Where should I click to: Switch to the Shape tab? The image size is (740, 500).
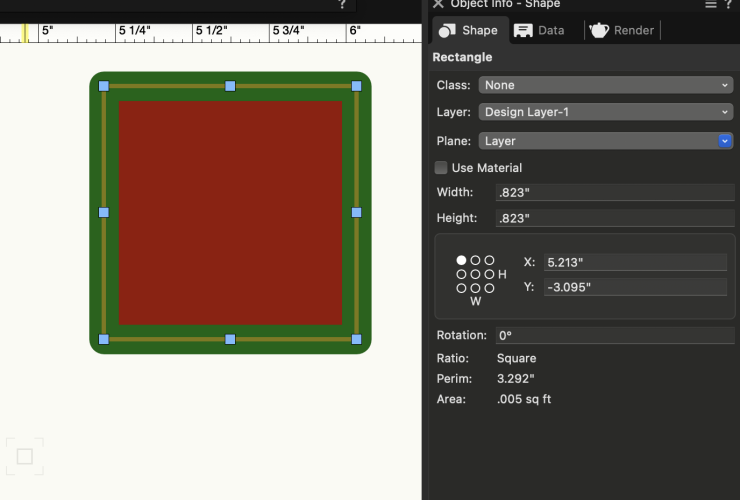coord(470,30)
